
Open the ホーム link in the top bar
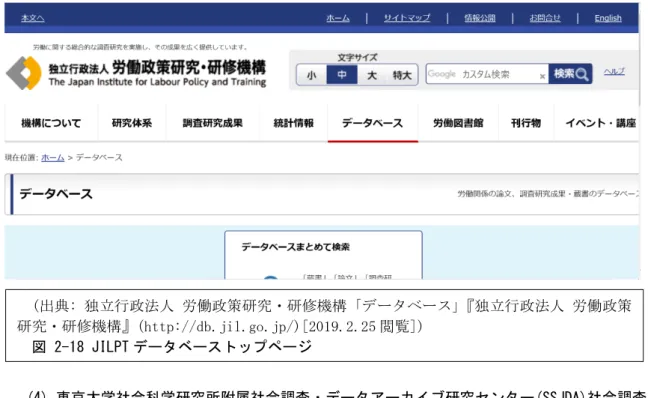coord(338,18)
